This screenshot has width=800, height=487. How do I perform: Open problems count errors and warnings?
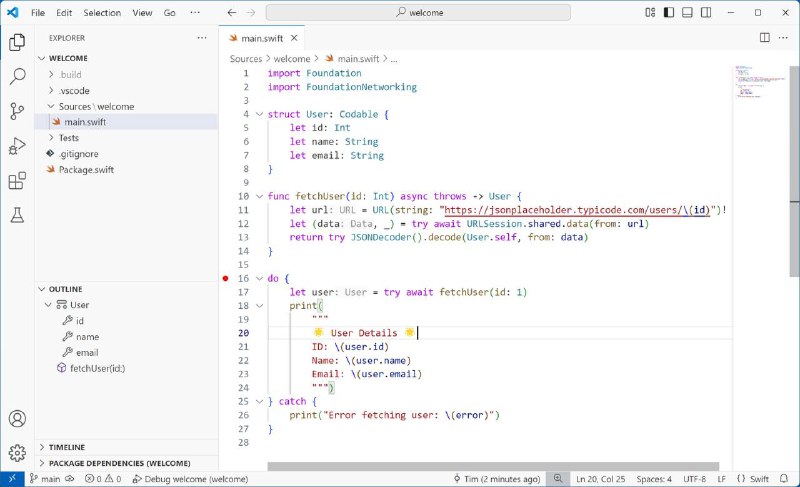(x=103, y=479)
